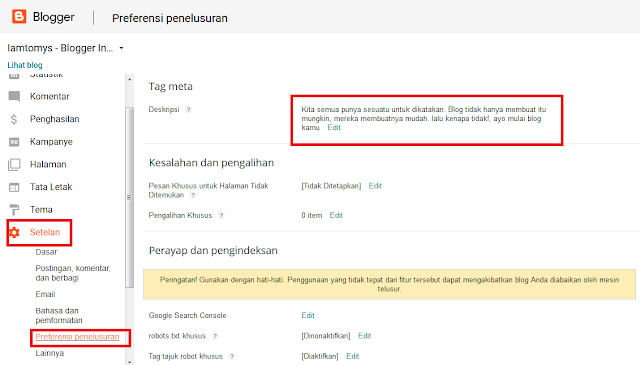The width and height of the screenshot is (640, 365).
Task: Select Kampanye in the sidebar
Action: pyautogui.click(x=51, y=142)
